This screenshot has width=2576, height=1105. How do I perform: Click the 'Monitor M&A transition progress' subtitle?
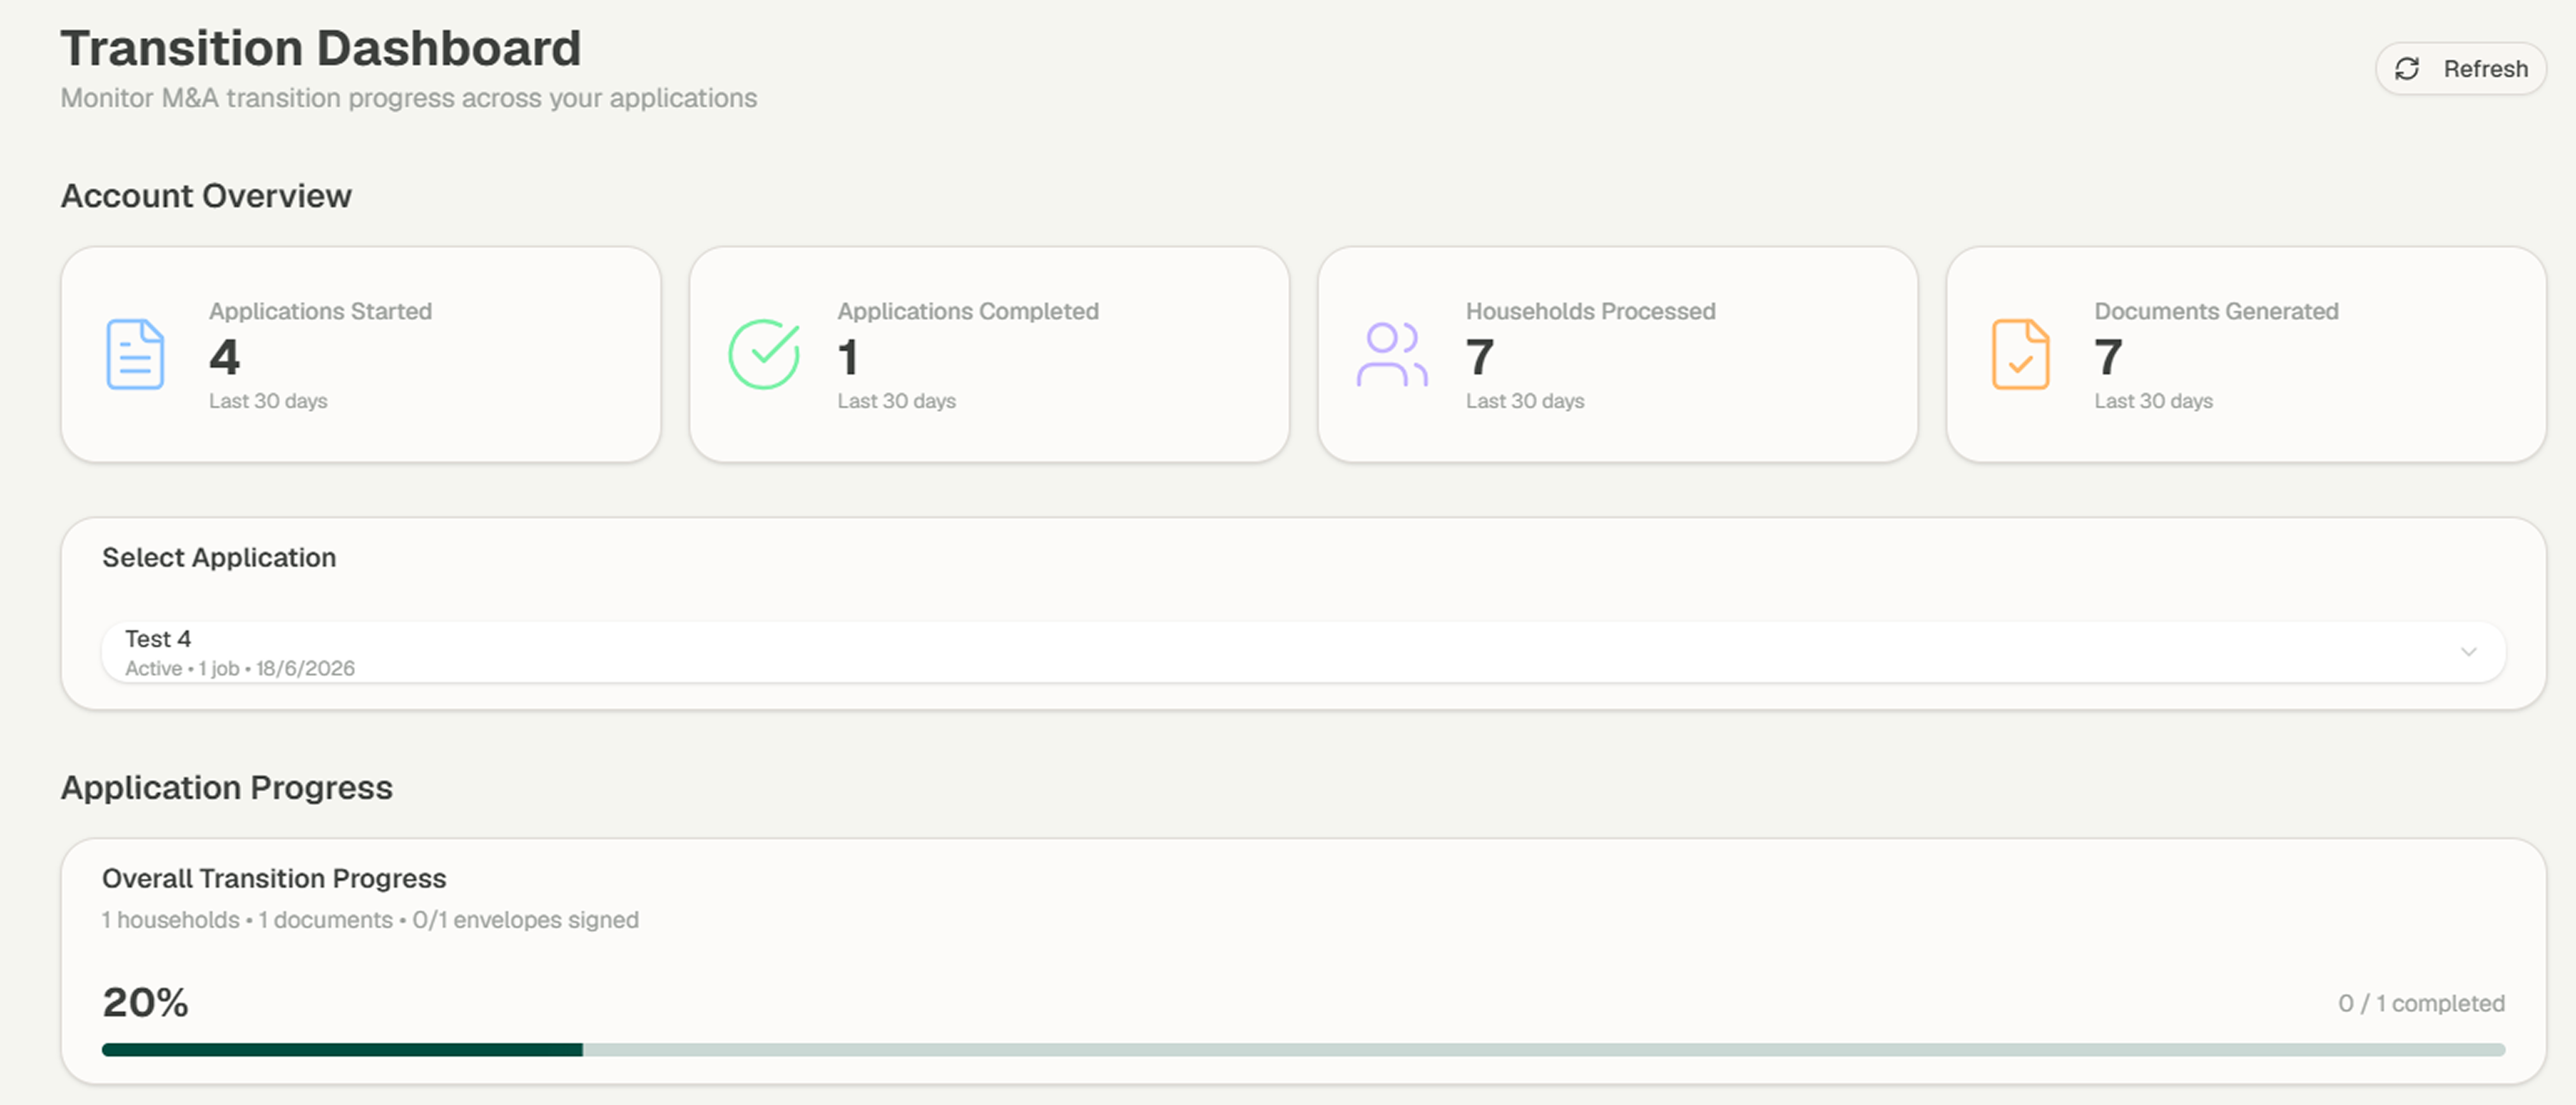[x=409, y=98]
